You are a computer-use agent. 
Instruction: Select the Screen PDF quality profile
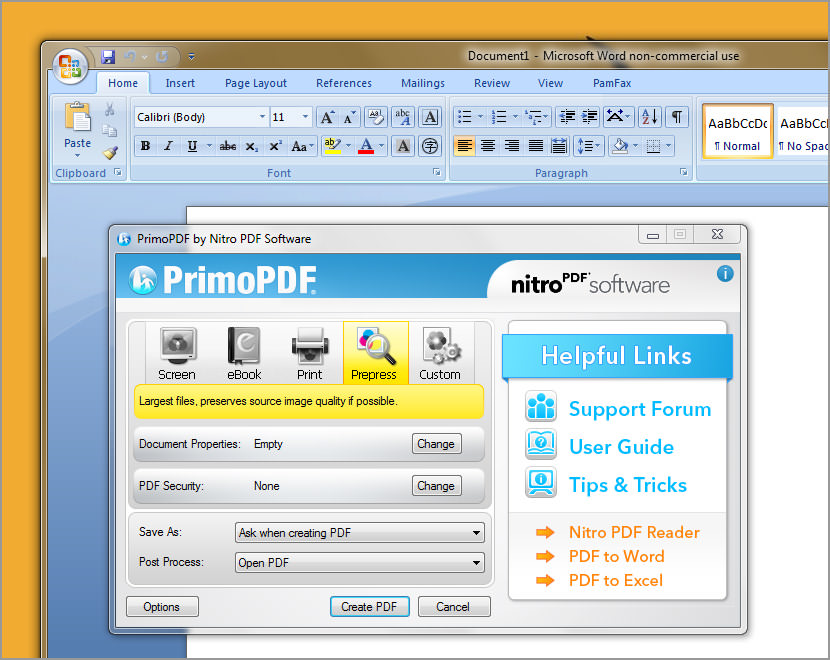click(177, 352)
